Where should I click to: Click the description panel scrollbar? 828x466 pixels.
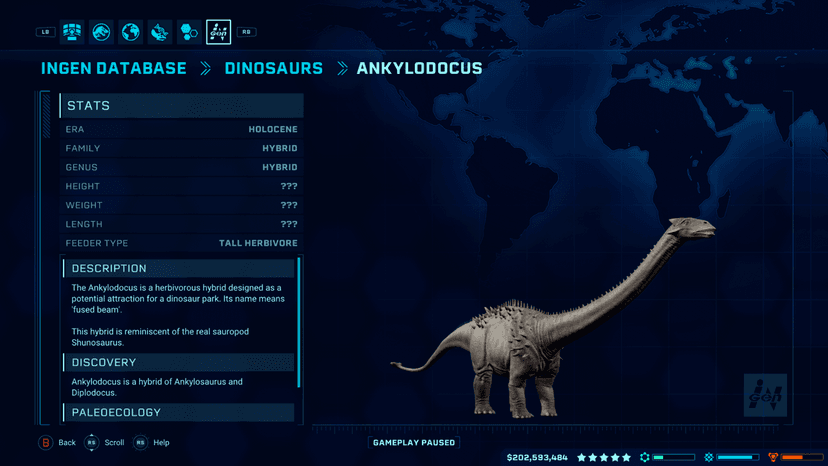299,322
